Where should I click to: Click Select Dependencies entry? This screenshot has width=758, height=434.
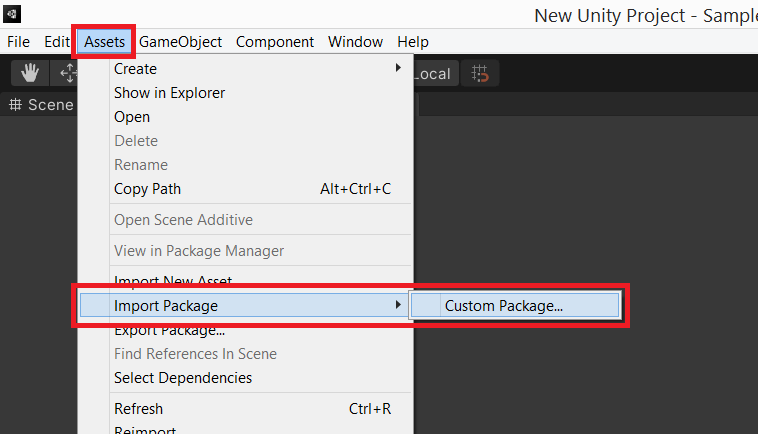coord(183,377)
